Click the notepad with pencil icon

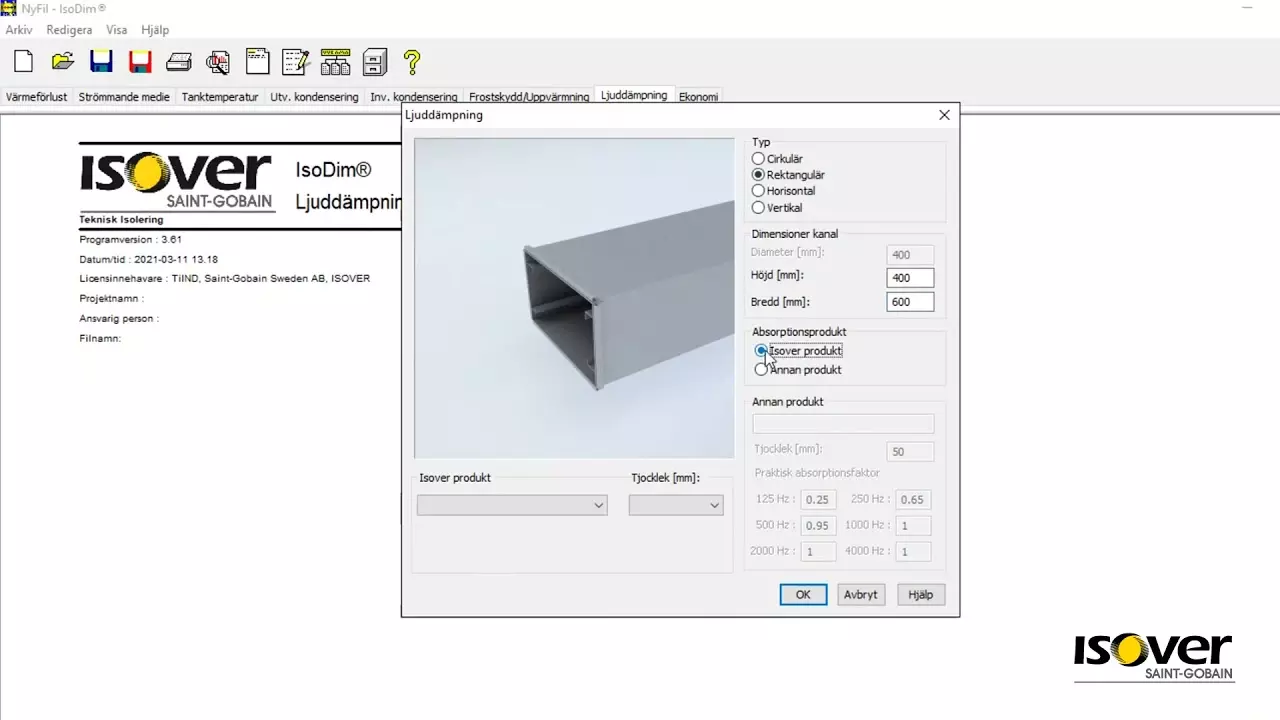point(296,61)
